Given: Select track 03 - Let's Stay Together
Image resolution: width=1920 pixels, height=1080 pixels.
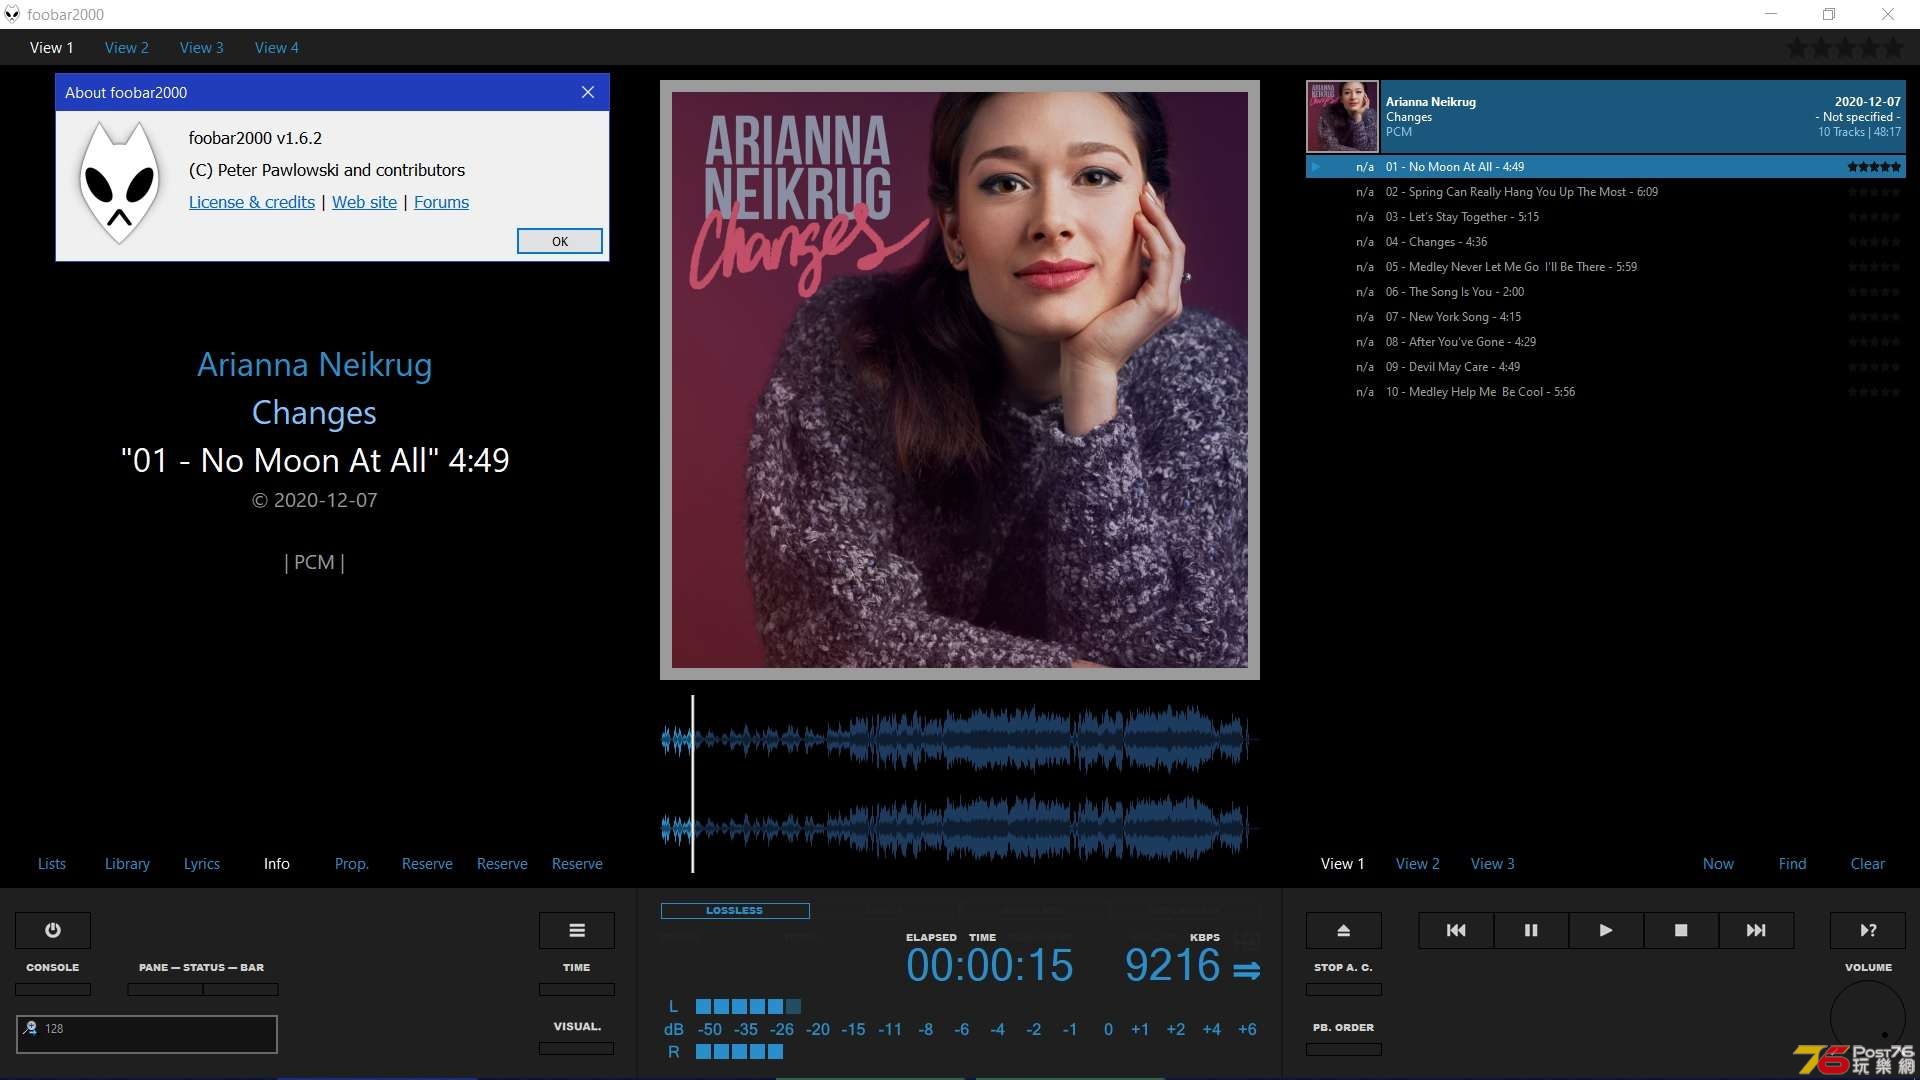Looking at the screenshot, I should click(1606, 217).
